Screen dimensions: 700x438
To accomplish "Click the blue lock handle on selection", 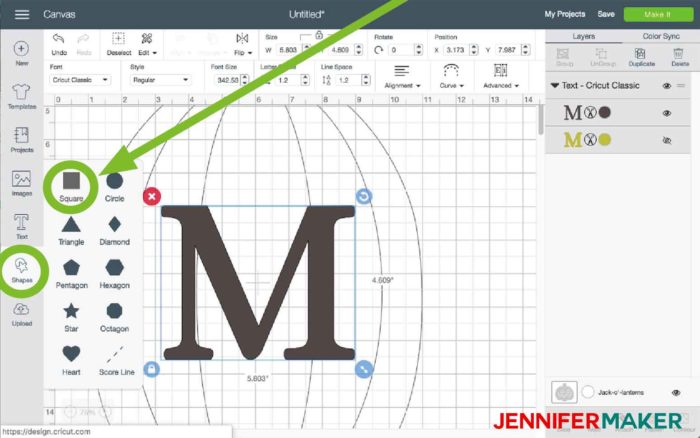I will click(x=151, y=369).
